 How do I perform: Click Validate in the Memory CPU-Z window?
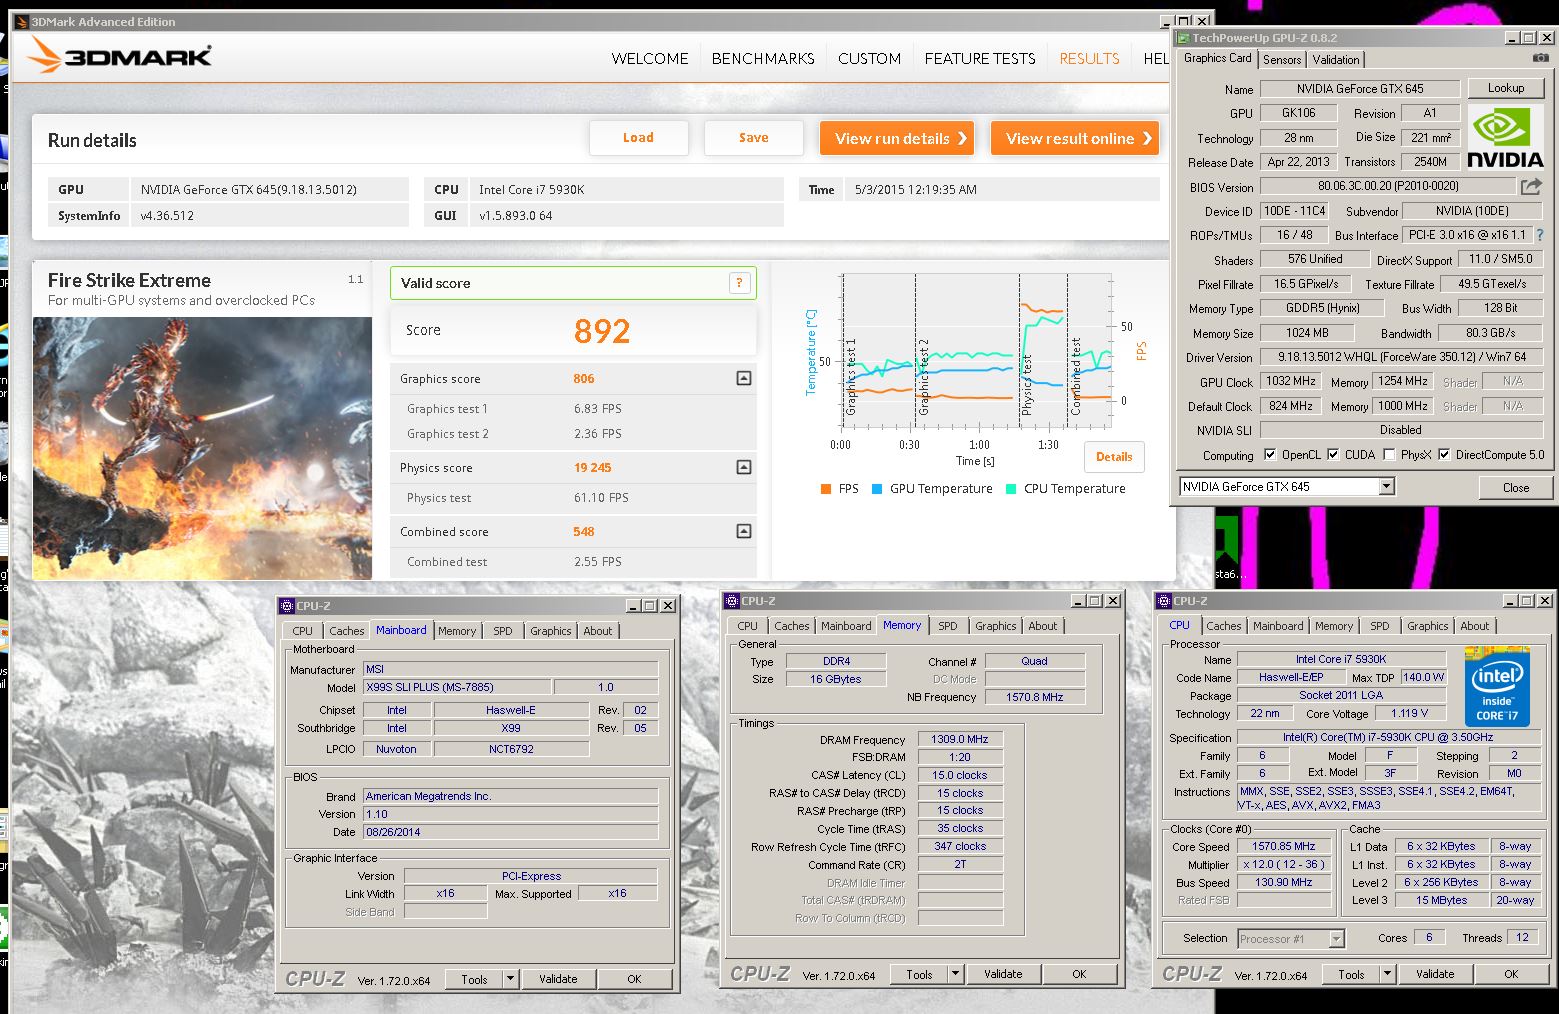[x=1003, y=974]
